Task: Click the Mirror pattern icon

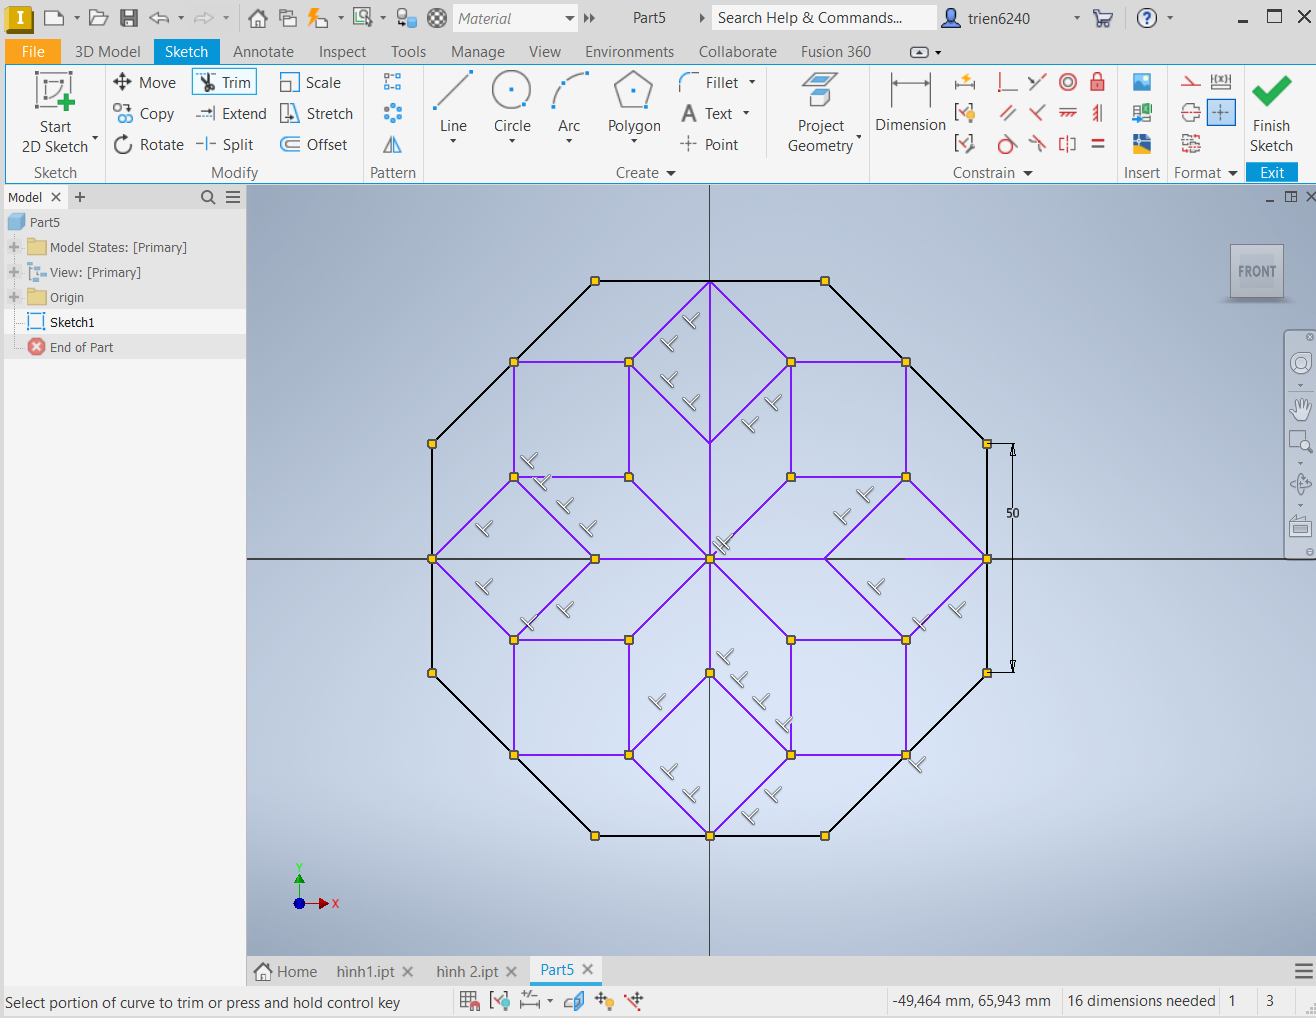Action: pyautogui.click(x=393, y=145)
